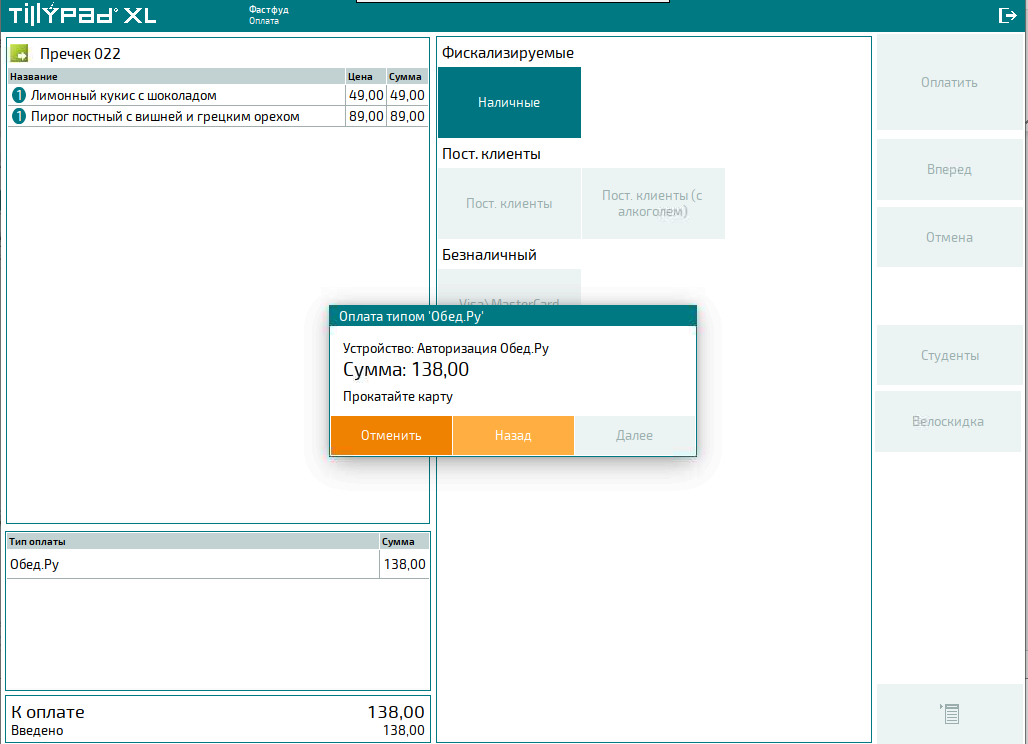Click quantity badge for Лимонный кукис с шоколадом

coord(18,96)
